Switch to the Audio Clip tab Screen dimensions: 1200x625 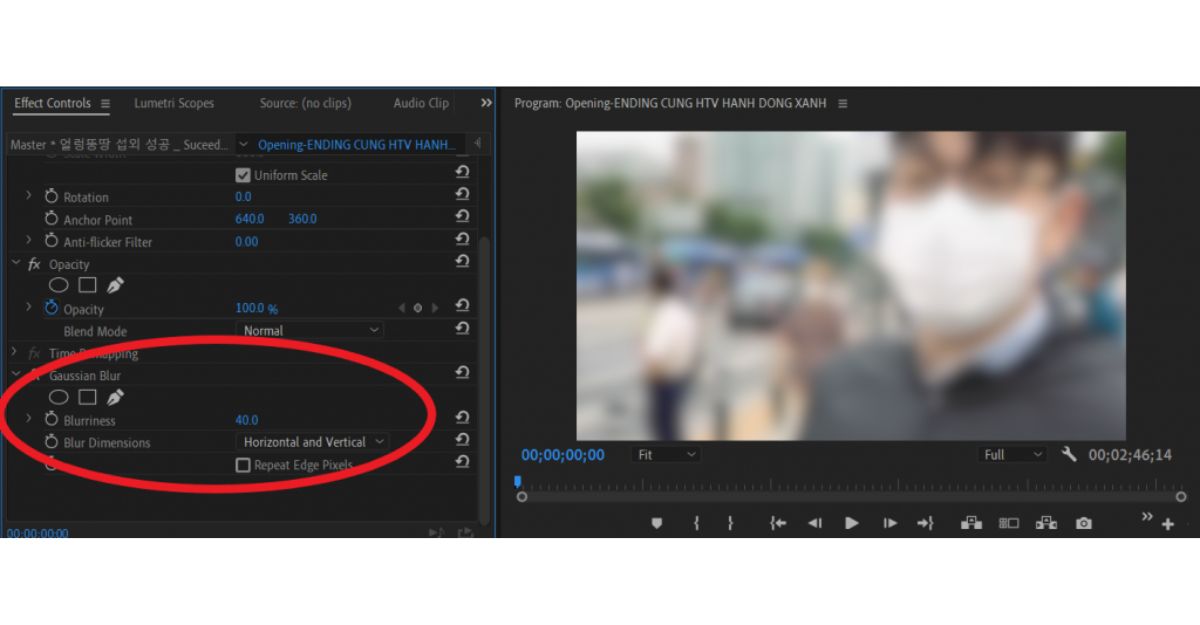(x=421, y=103)
